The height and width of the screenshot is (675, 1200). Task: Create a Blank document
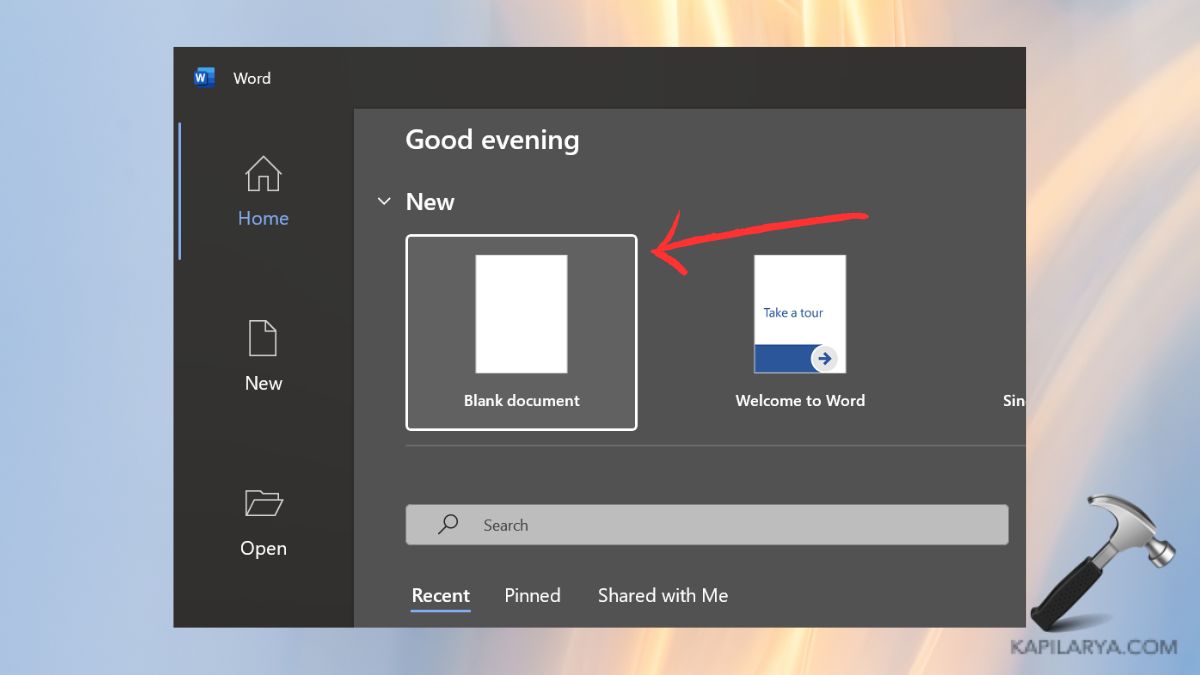[x=521, y=332]
